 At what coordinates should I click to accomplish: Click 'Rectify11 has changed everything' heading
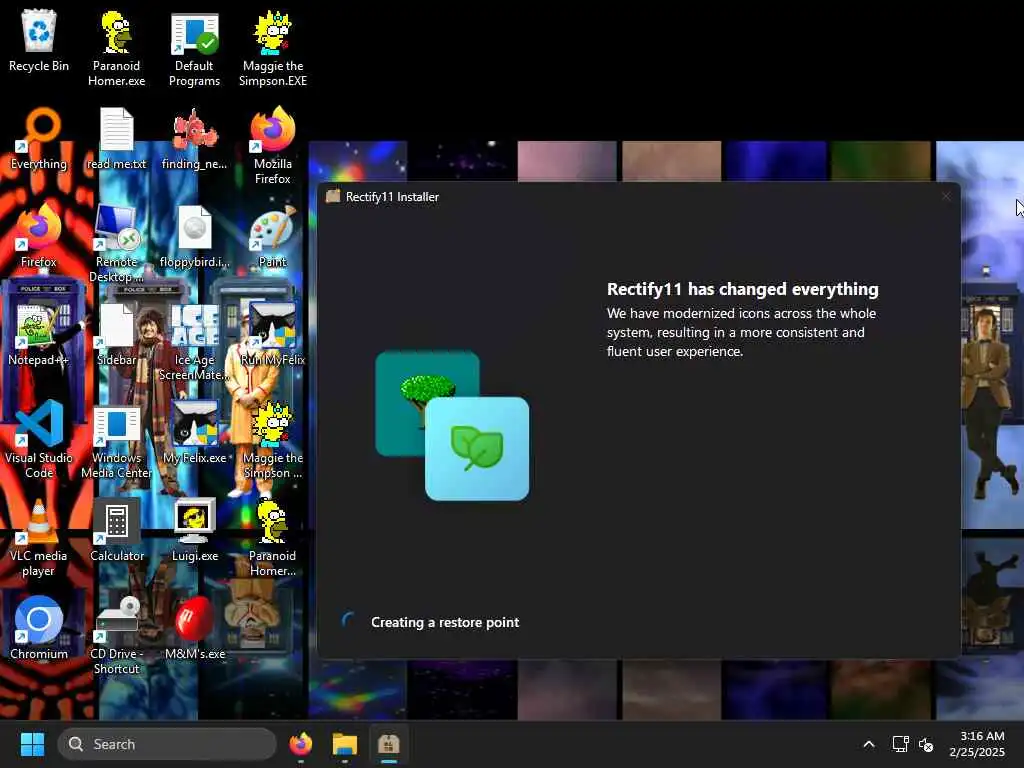743,289
